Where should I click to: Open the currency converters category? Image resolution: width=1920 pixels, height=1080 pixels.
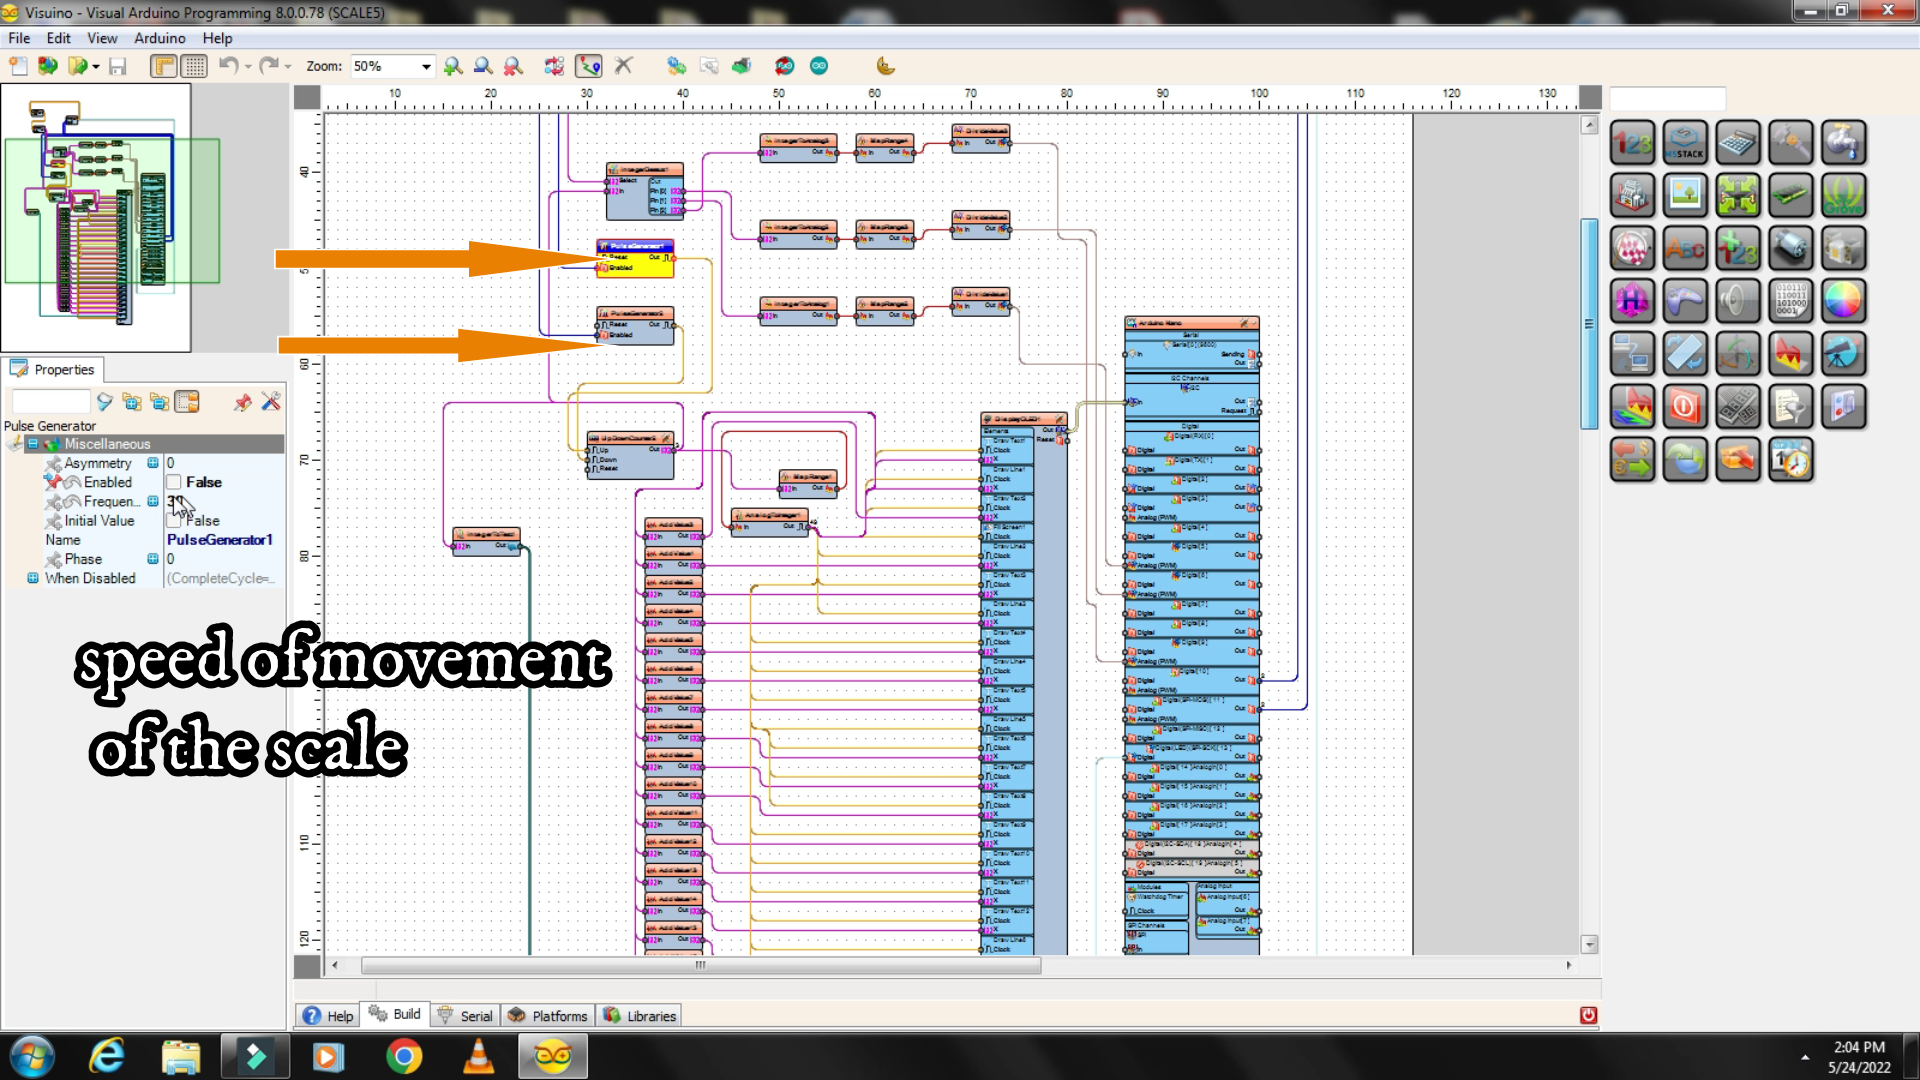coord(1632,460)
